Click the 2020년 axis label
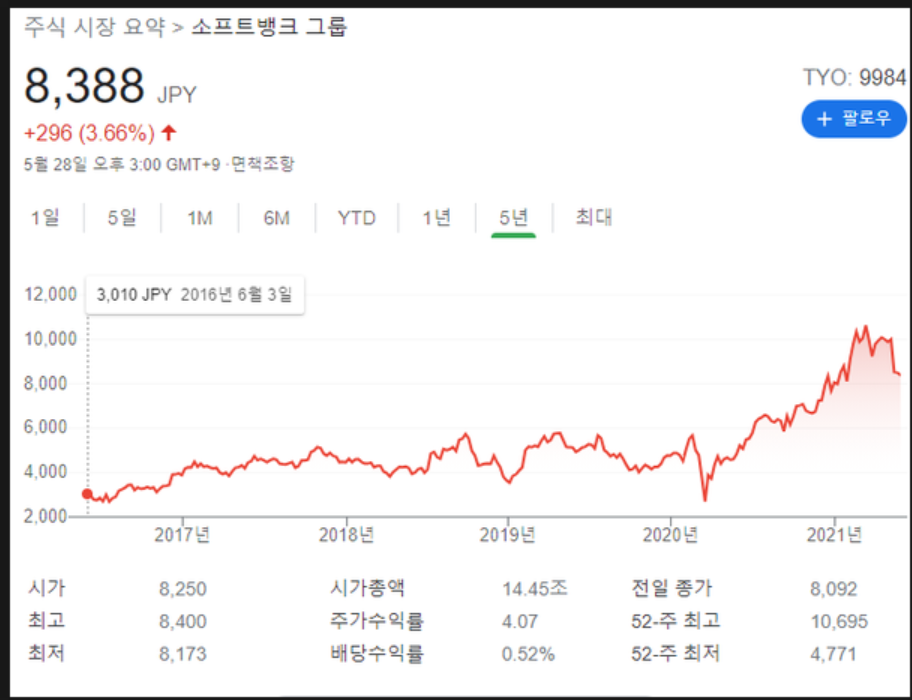Screen dimensions: 912x700 click(x=670, y=535)
